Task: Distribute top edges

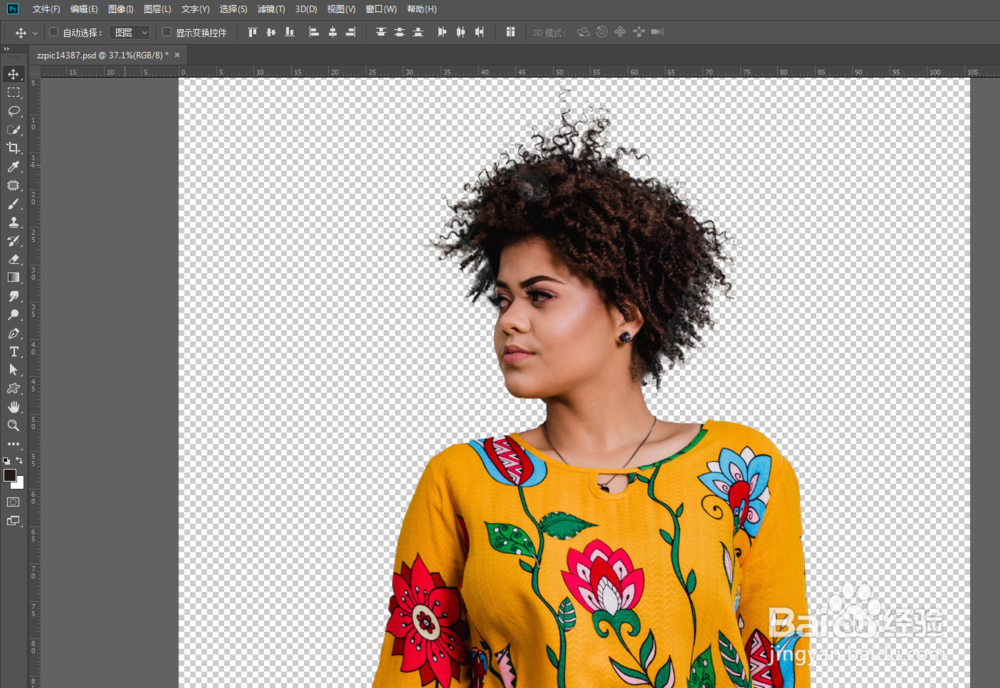Action: (x=381, y=32)
